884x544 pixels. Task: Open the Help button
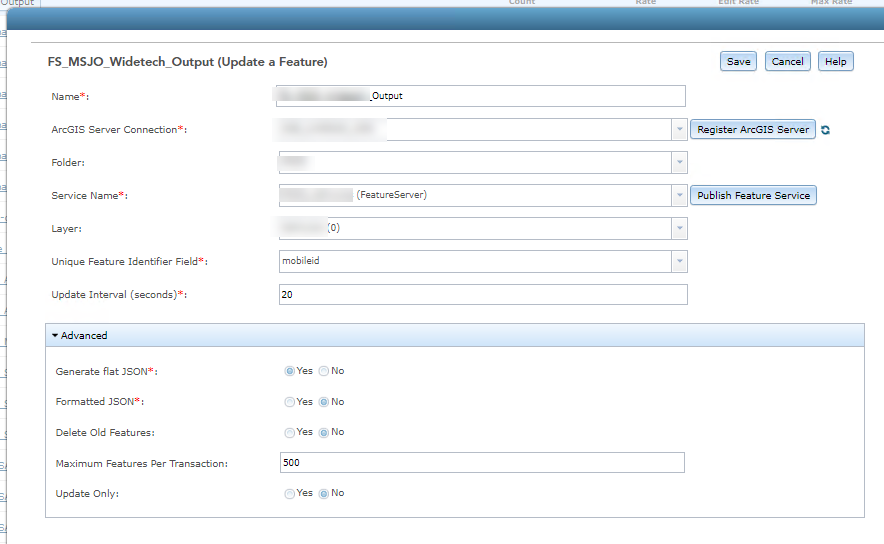[836, 62]
